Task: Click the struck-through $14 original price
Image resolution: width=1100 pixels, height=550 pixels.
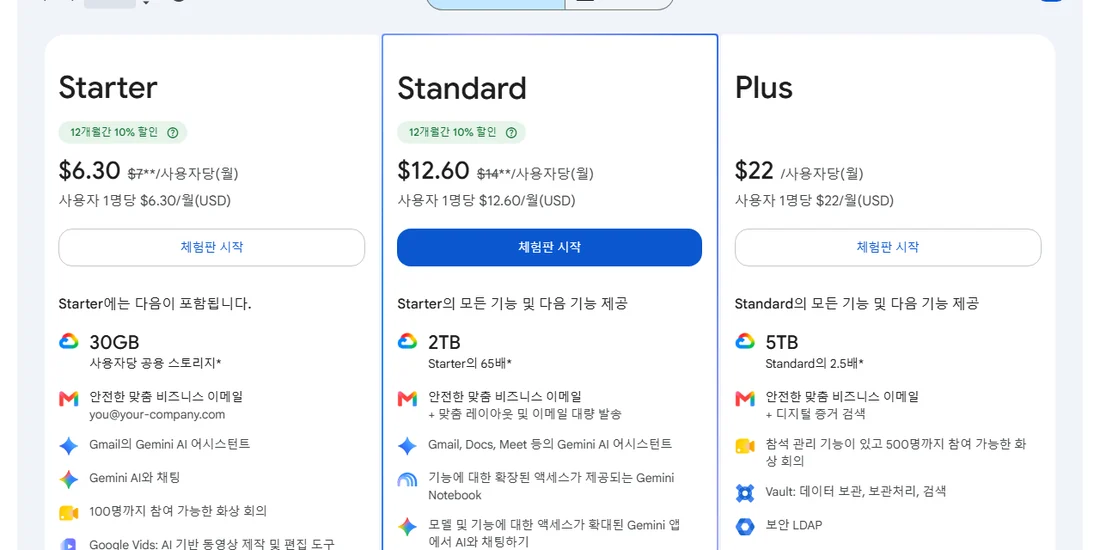Action: tap(488, 173)
